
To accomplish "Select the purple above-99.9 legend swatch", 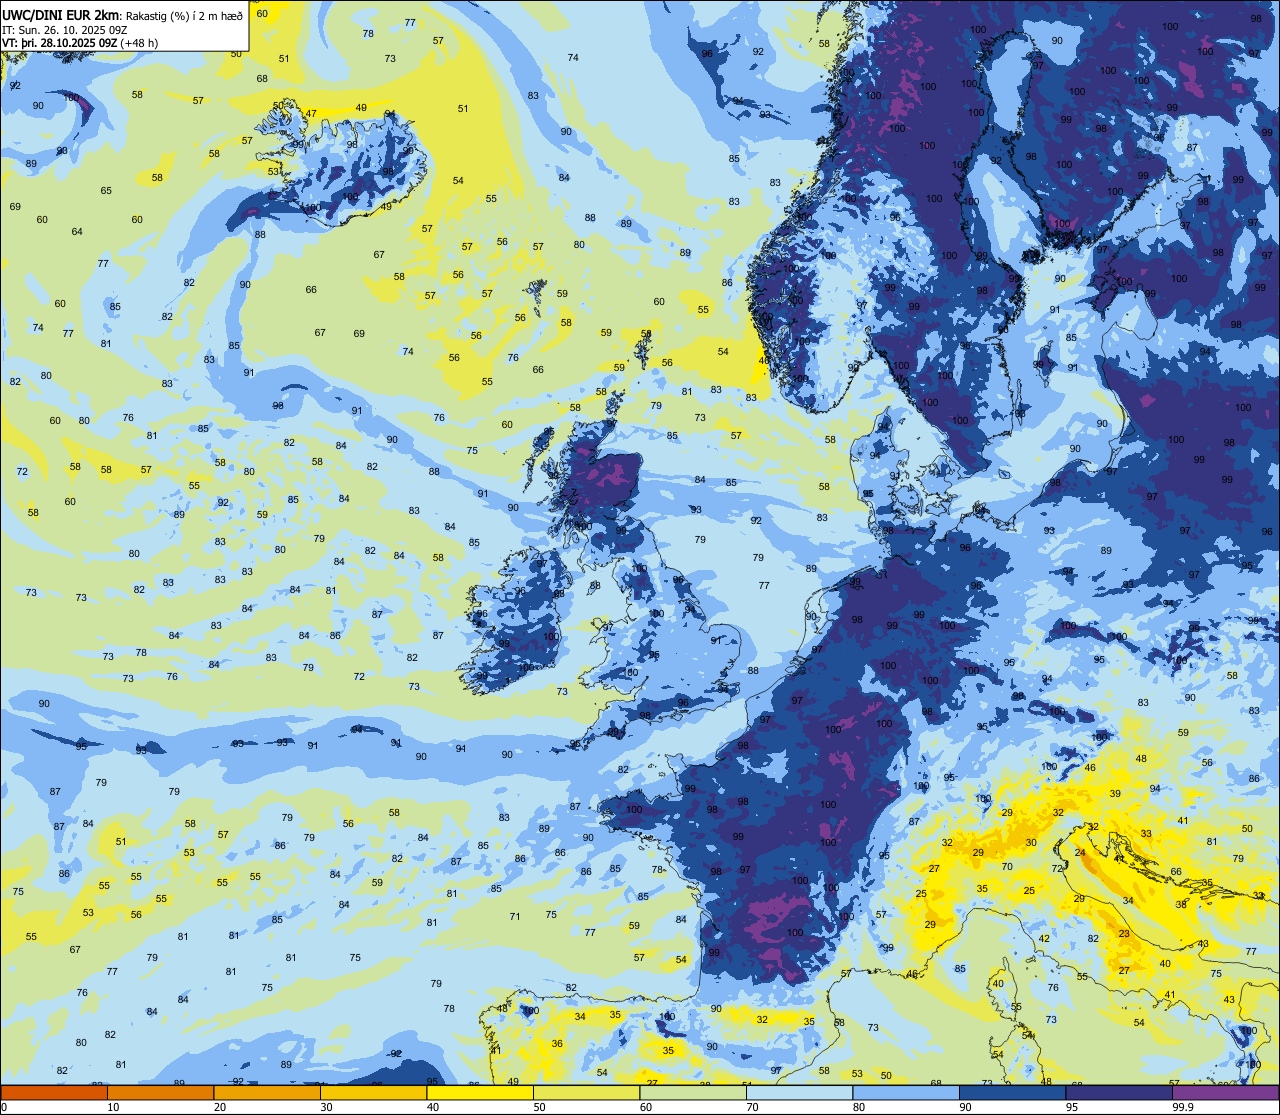I will (1225, 1092).
